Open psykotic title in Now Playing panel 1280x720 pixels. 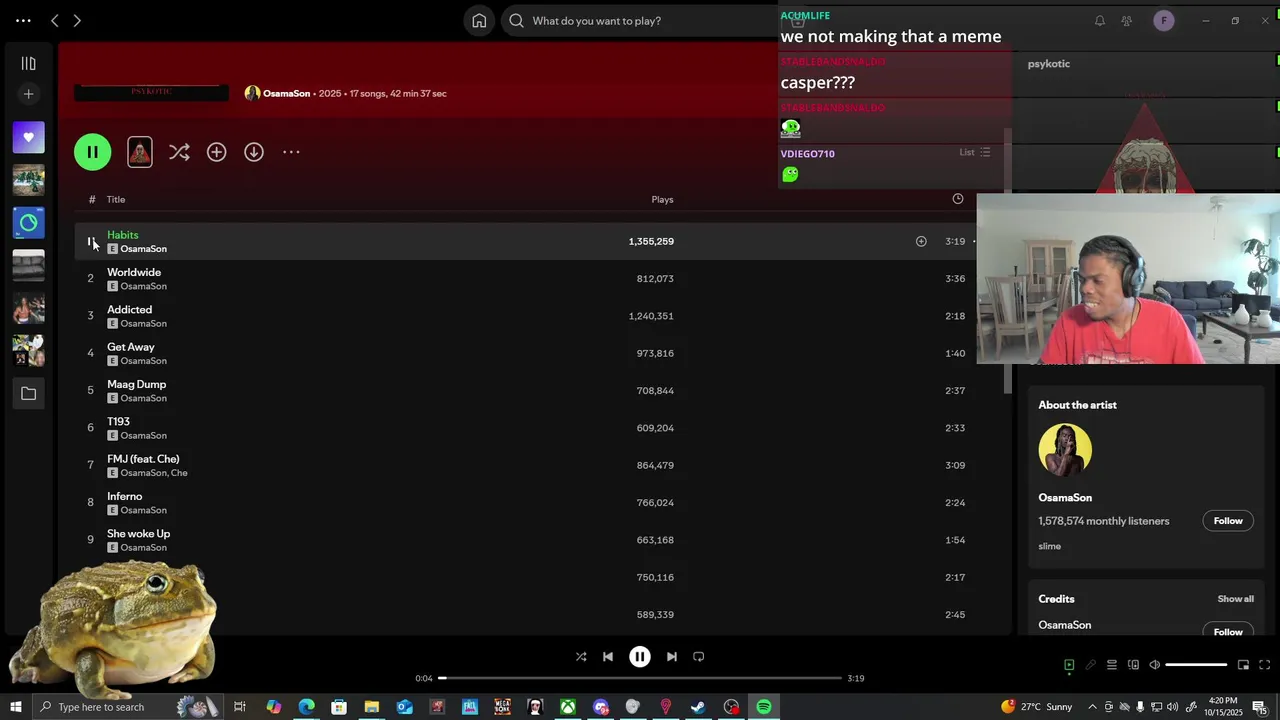pyautogui.click(x=1048, y=64)
